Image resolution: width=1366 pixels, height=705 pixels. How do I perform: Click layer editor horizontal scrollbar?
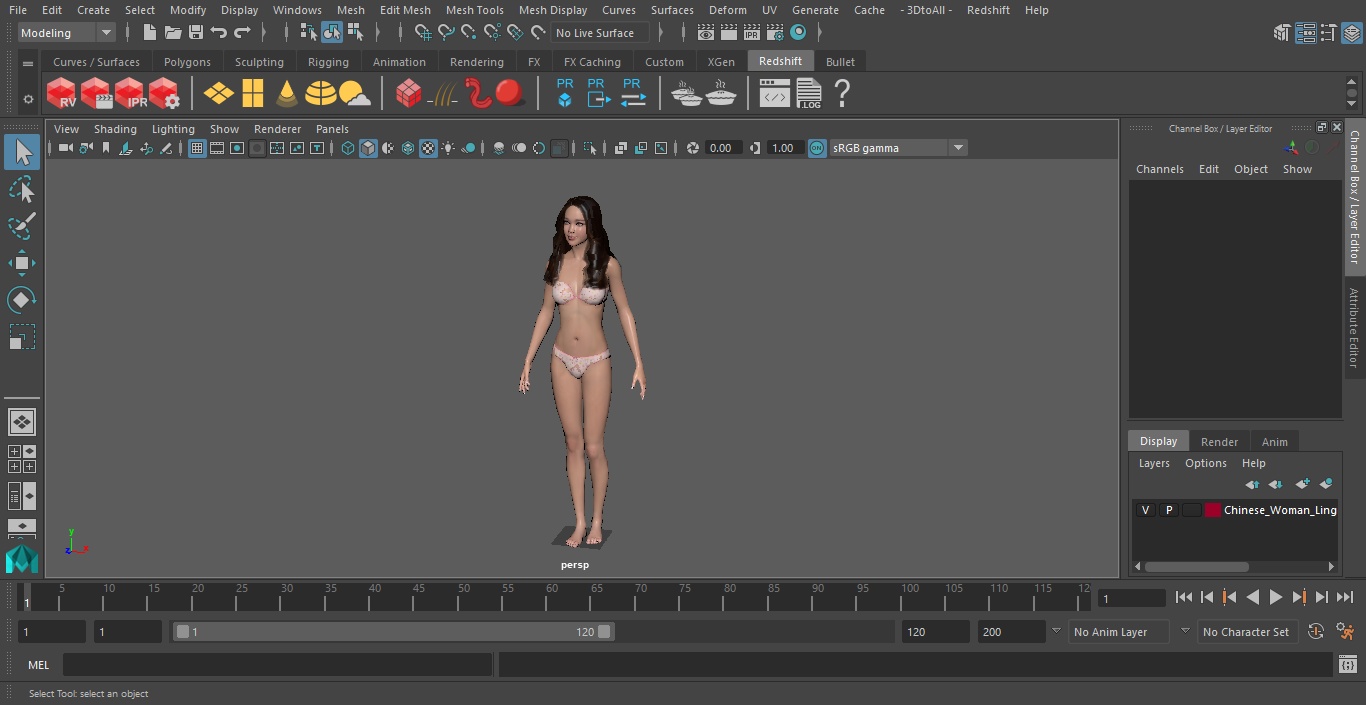pos(1197,566)
